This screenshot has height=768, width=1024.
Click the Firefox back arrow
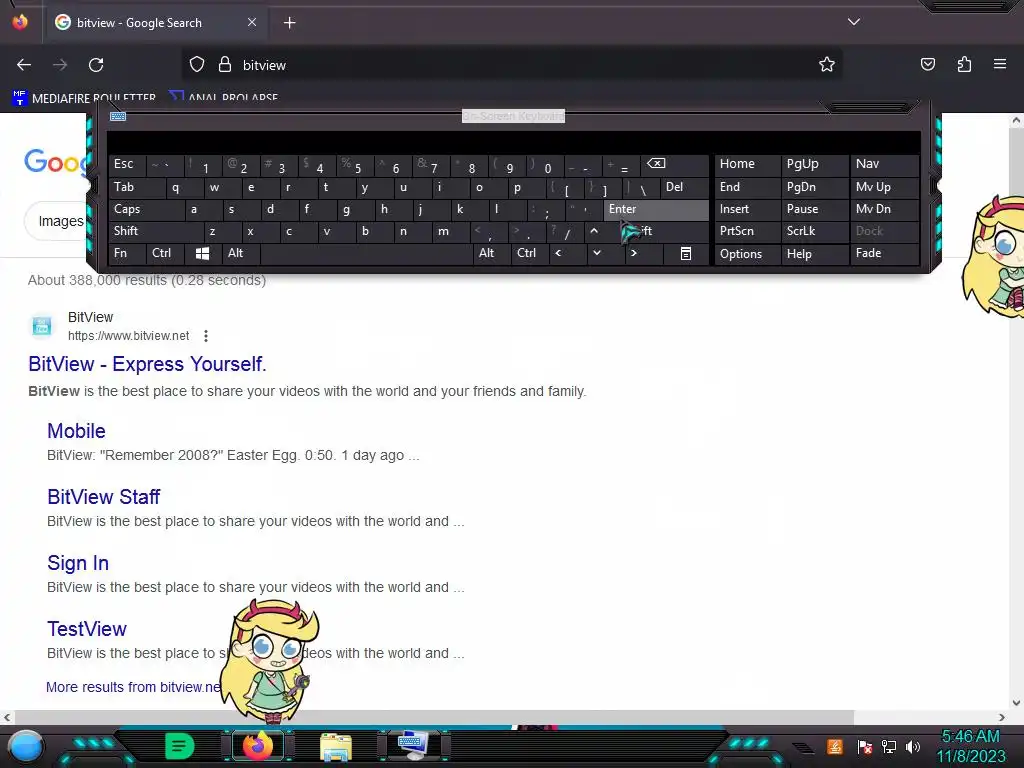click(24, 65)
